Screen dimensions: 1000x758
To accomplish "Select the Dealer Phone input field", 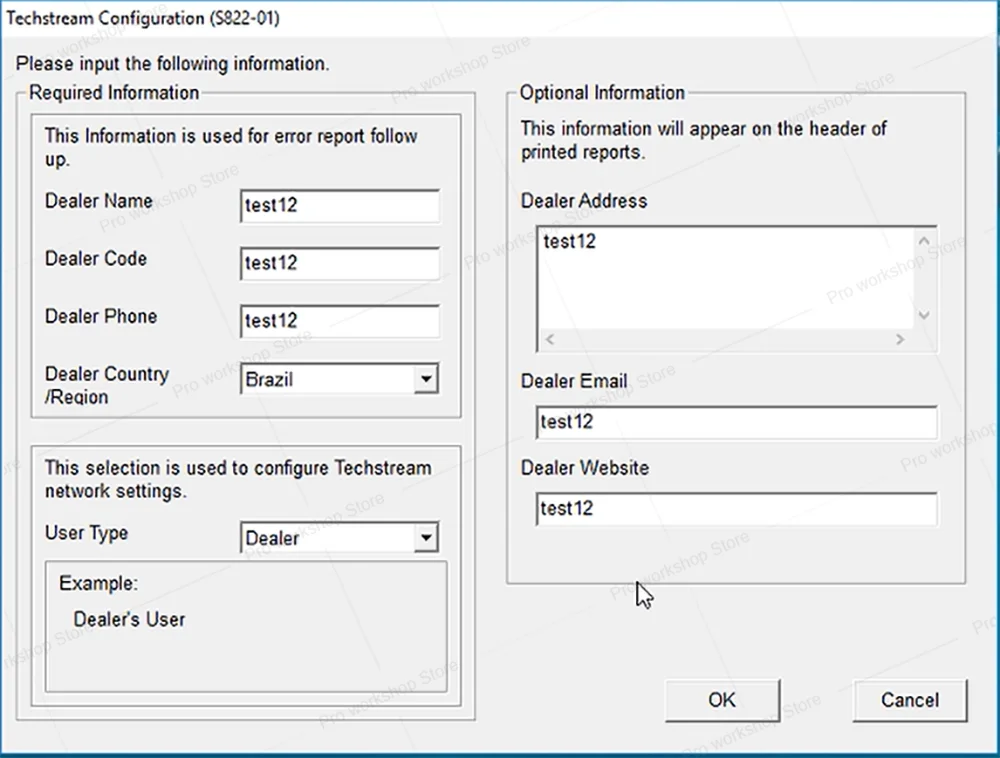I will pos(339,321).
